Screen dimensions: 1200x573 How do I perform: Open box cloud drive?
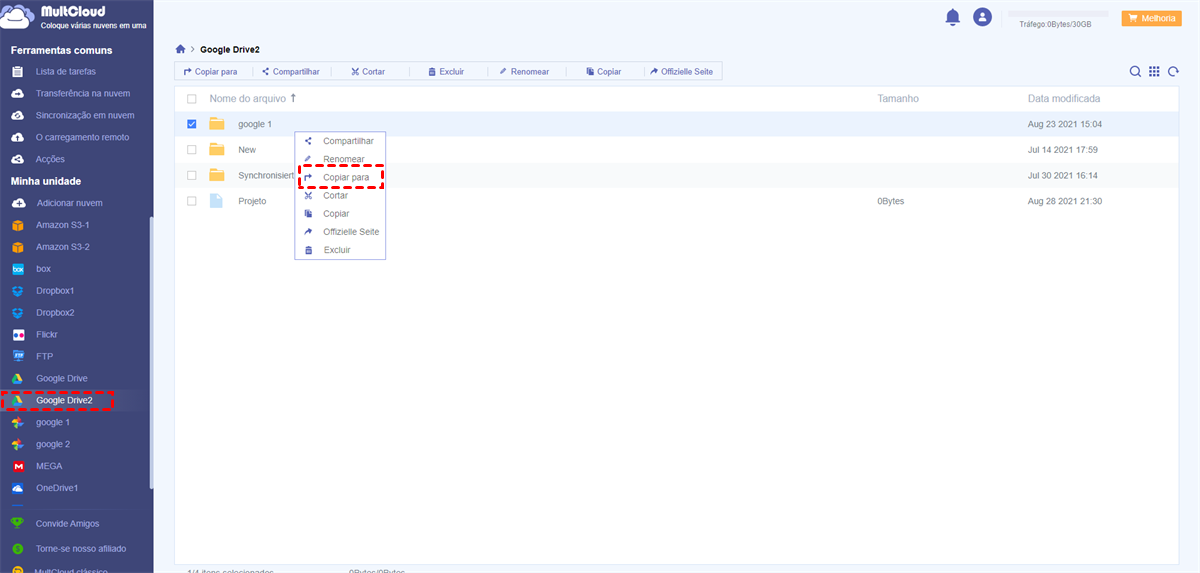click(x=43, y=269)
